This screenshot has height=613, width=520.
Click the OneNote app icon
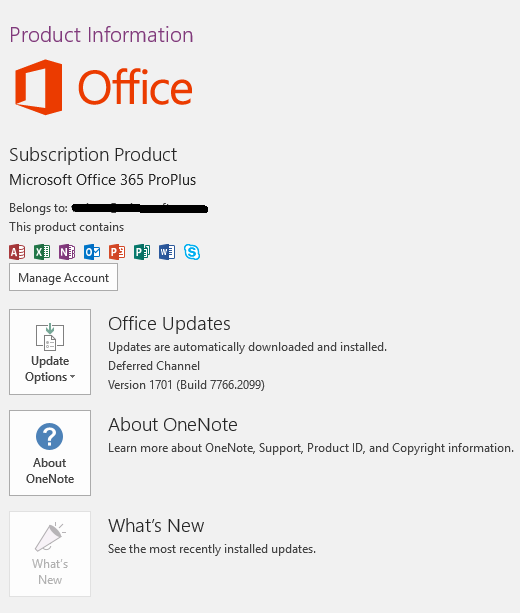pyautogui.click(x=67, y=252)
